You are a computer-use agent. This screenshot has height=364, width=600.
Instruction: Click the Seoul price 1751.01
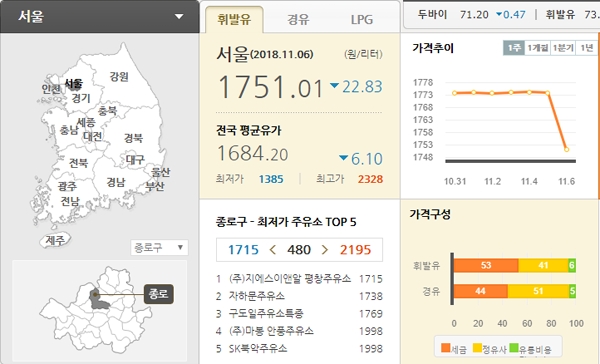click(x=271, y=87)
